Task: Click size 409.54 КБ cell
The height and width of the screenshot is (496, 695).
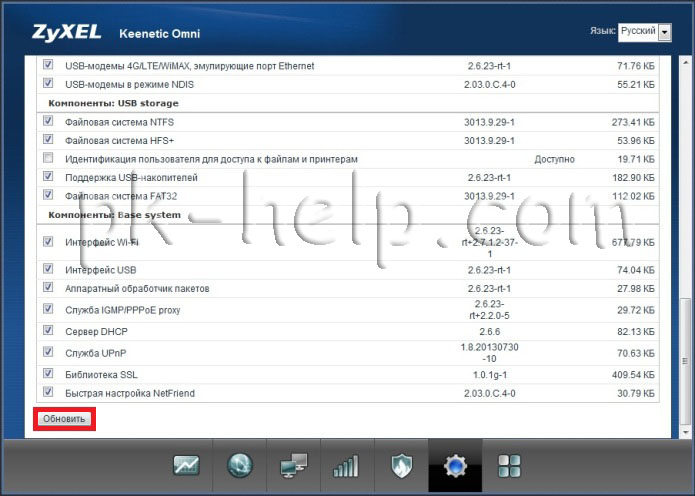Action: tap(633, 375)
